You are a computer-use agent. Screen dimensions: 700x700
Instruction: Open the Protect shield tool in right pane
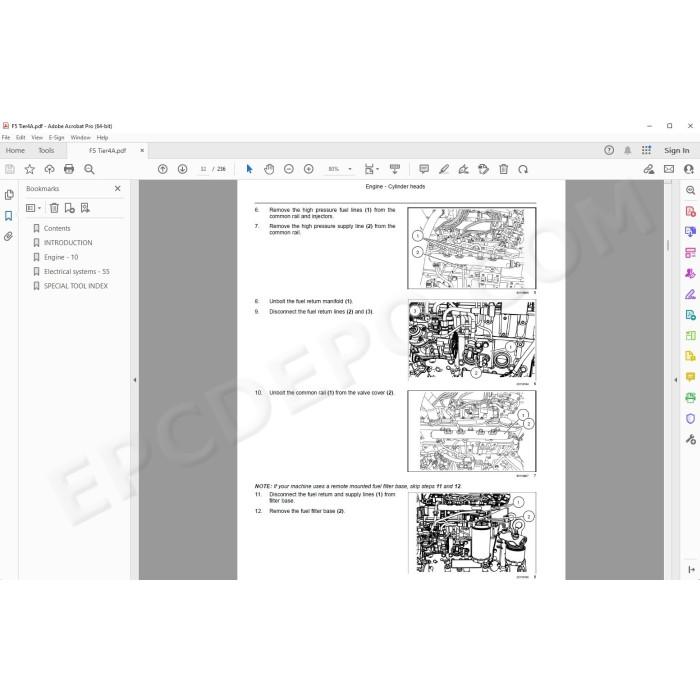[x=690, y=419]
